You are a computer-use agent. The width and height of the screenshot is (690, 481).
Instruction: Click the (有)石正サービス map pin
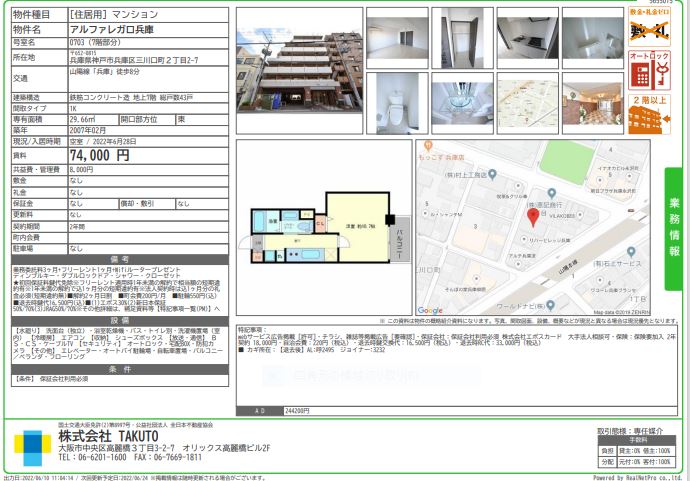pos(631,252)
